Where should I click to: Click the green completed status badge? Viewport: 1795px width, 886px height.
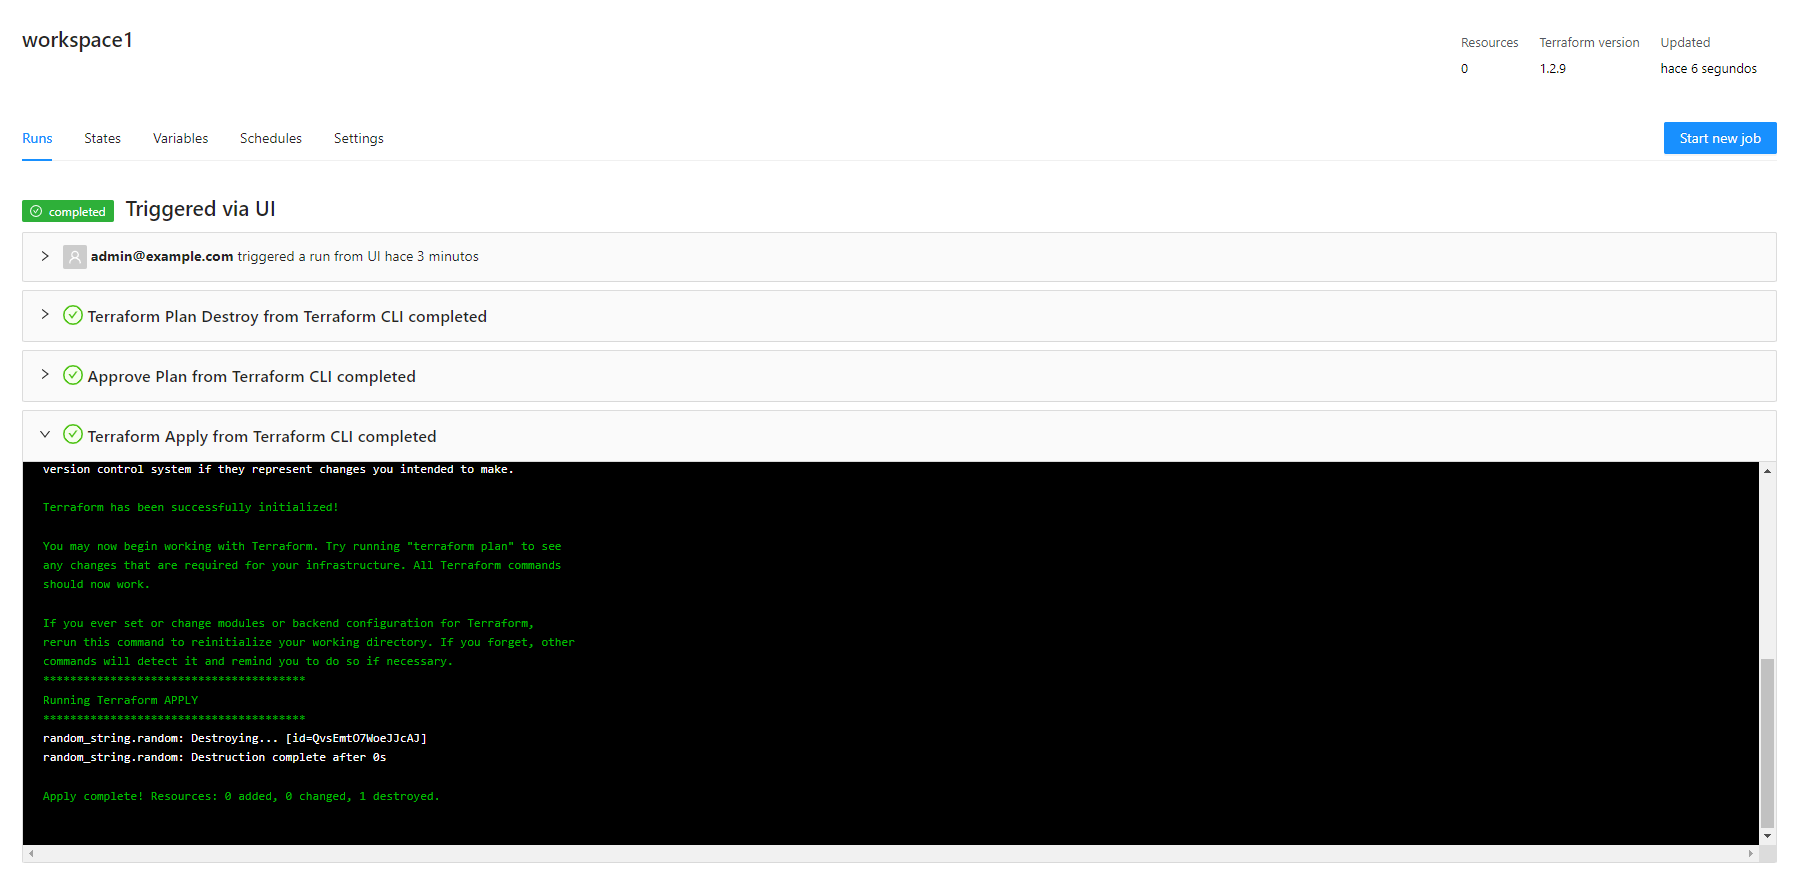coord(68,211)
